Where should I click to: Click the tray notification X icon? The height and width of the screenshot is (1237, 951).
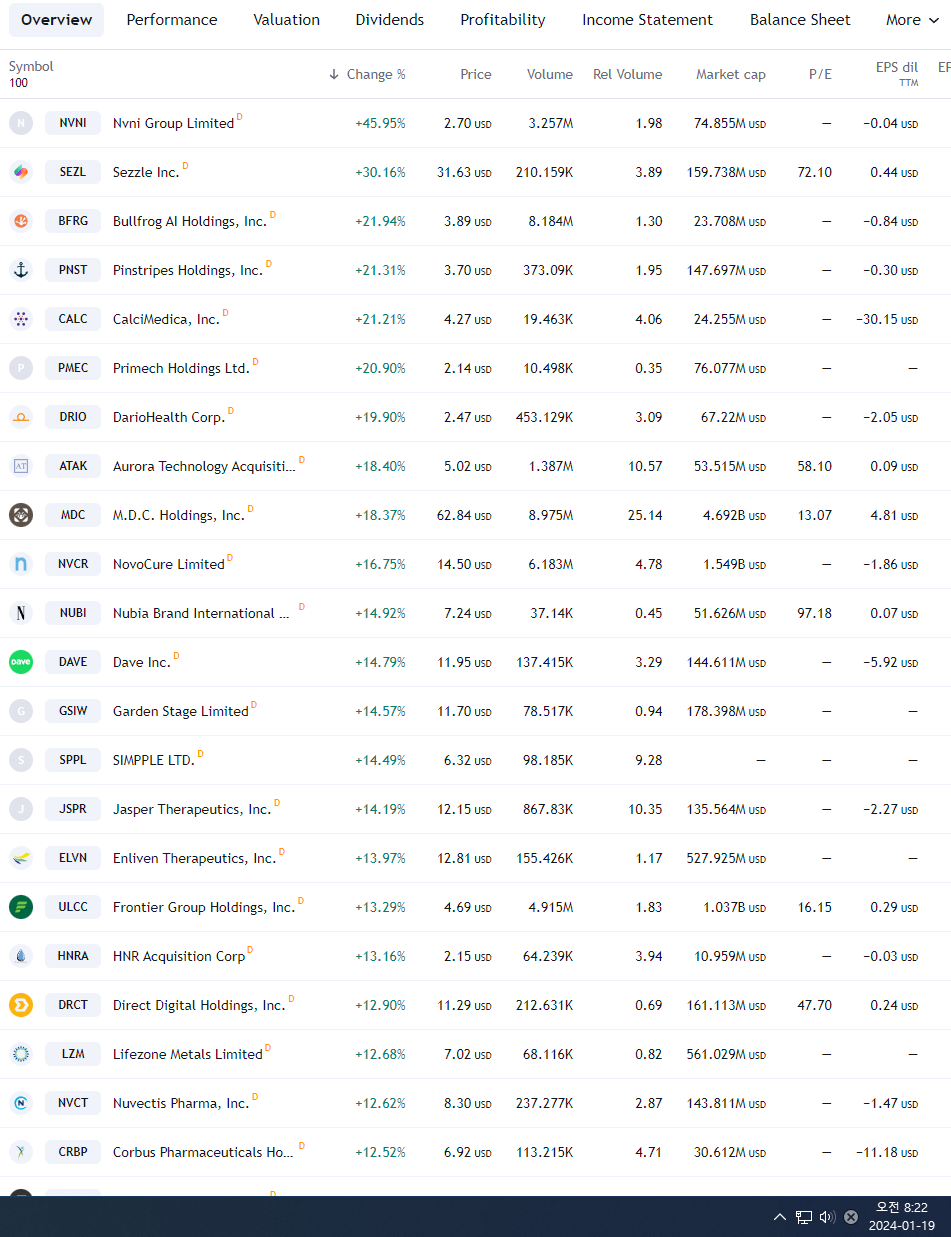pyautogui.click(x=851, y=1217)
